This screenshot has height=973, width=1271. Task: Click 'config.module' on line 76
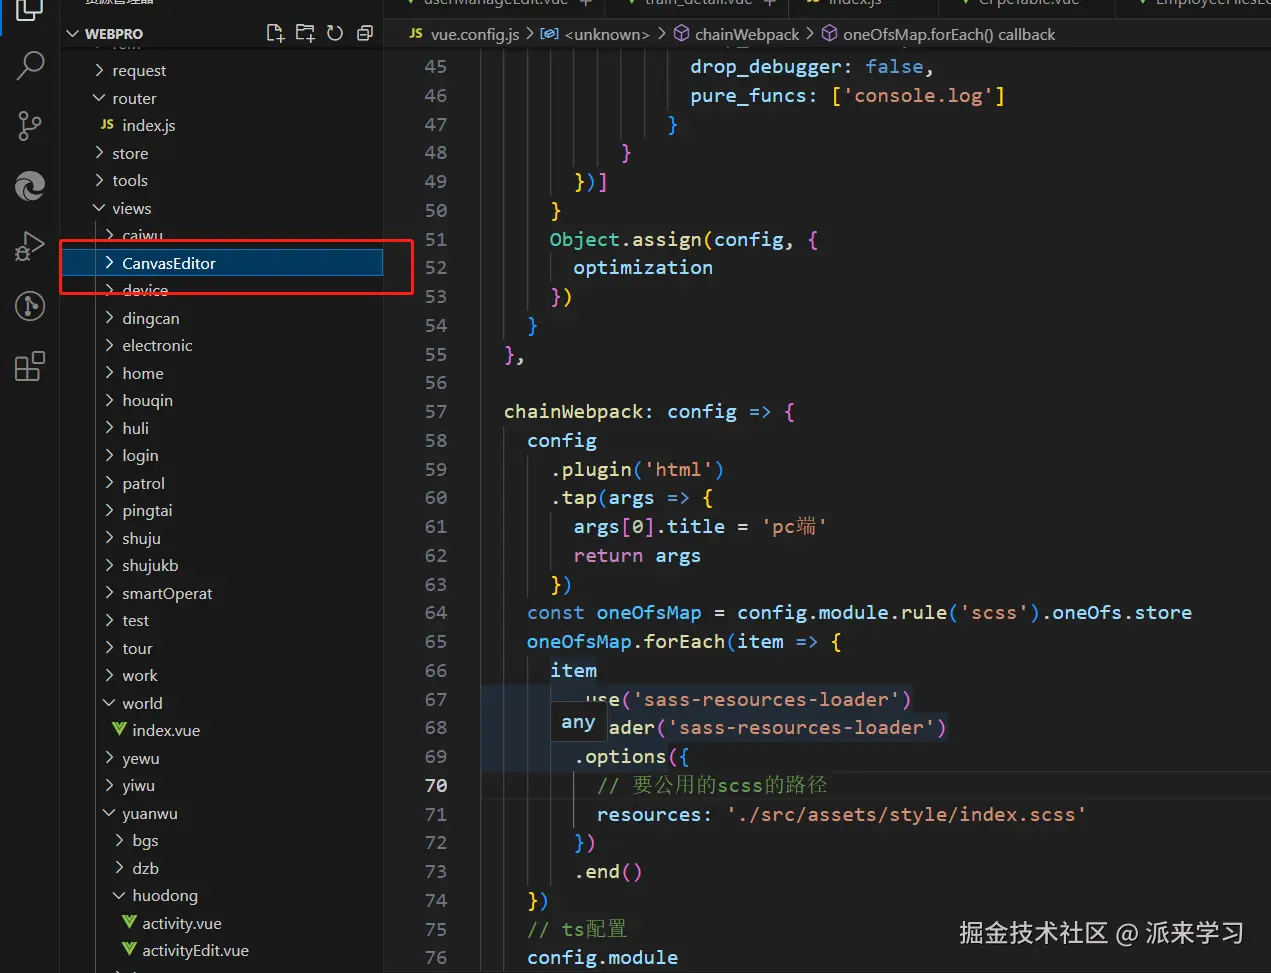pyautogui.click(x=602, y=957)
